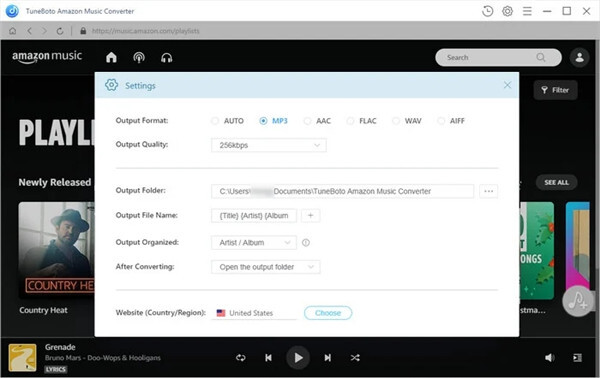The width and height of the screenshot is (600, 378).
Task: Click the podcasts icon in Amazon Music
Action: tap(139, 57)
